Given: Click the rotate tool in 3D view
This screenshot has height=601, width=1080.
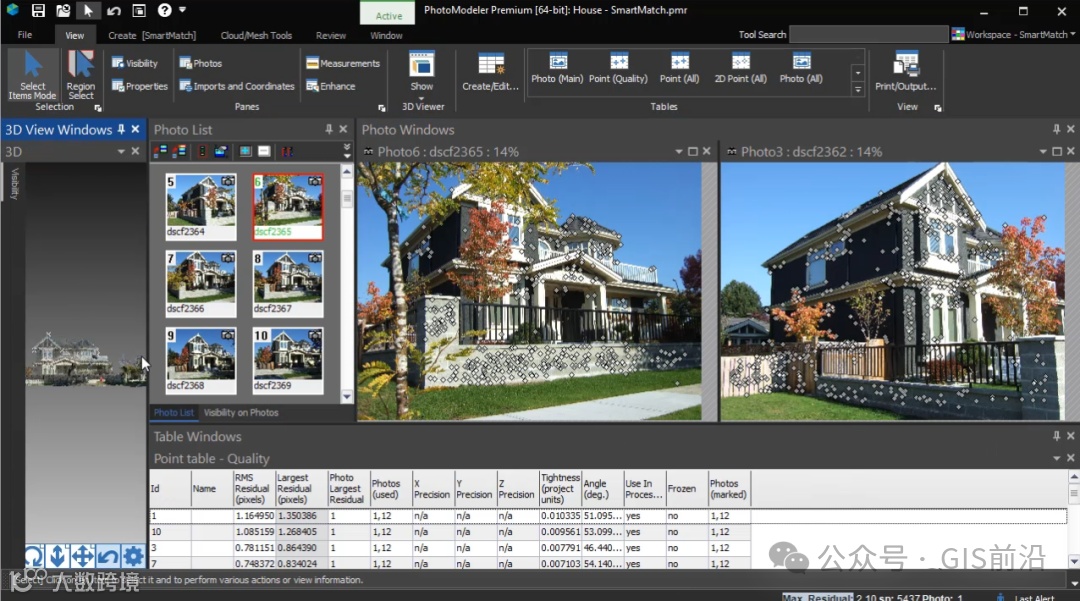Looking at the screenshot, I should 34,556.
